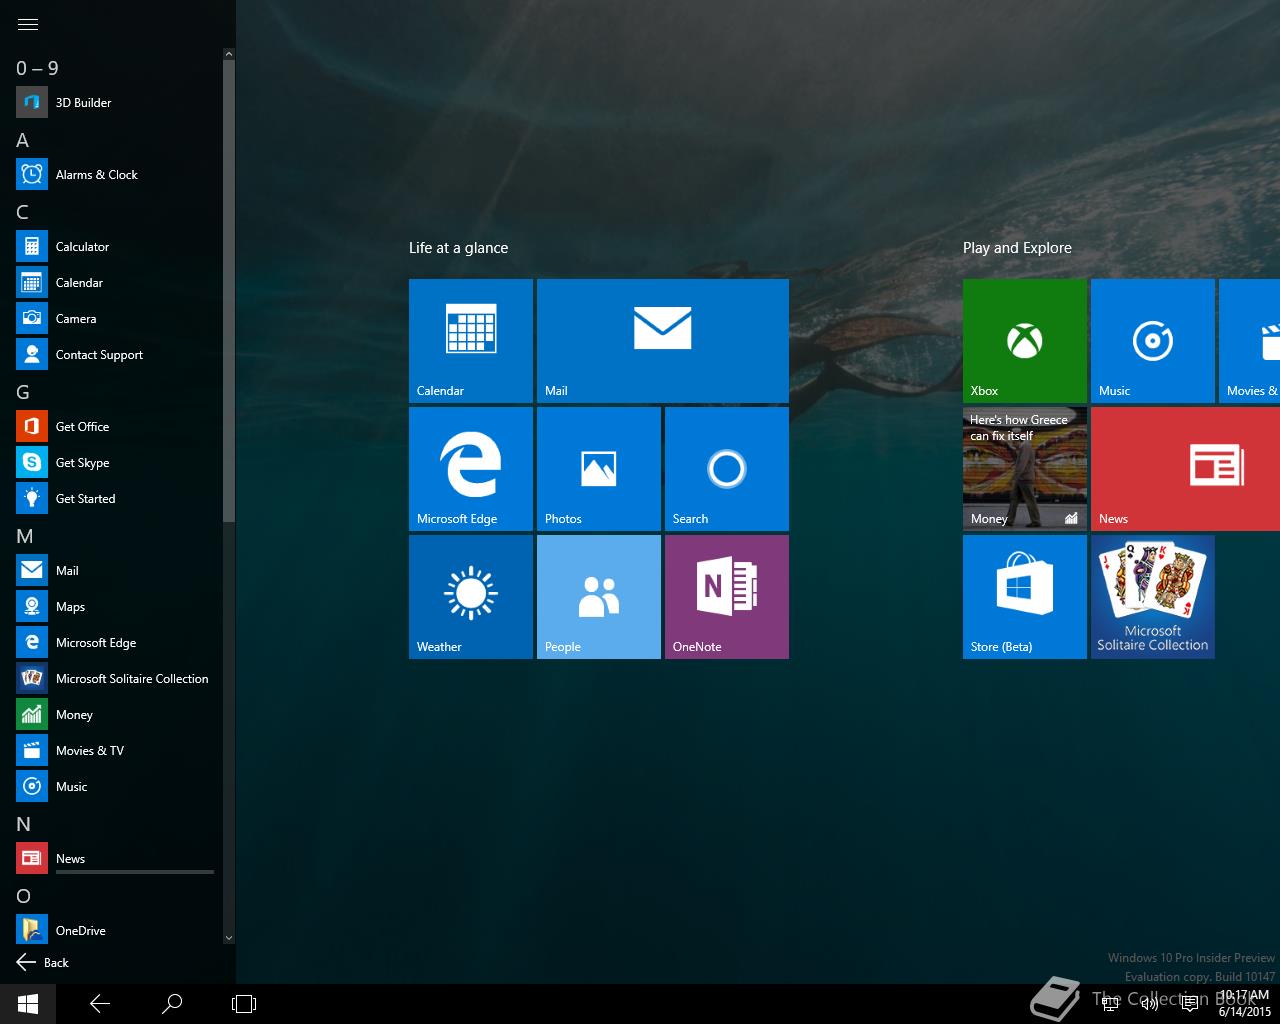This screenshot has height=1024, width=1280.
Task: Click the letter M group header
Action: point(25,536)
